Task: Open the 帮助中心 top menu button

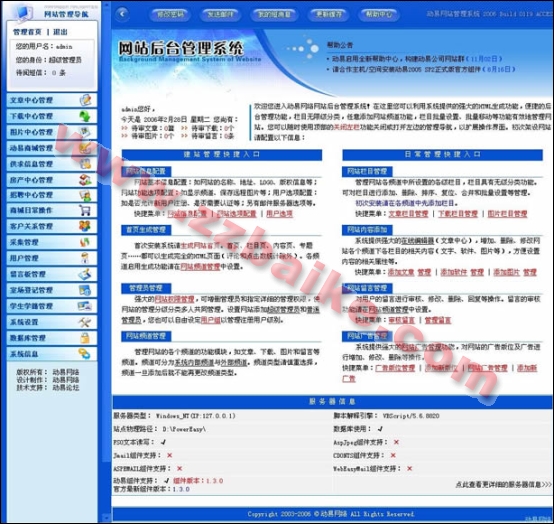Action: [x=379, y=14]
